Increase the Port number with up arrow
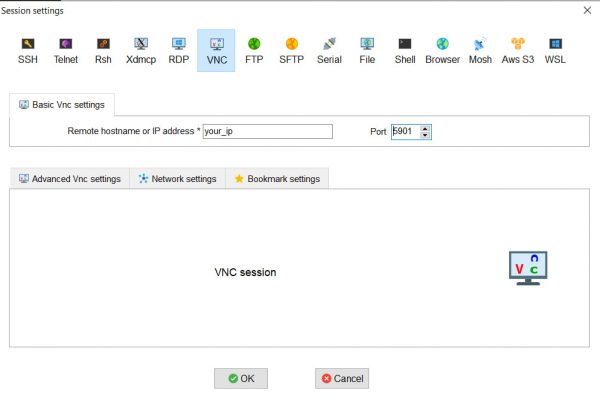The image size is (600, 406). tap(426, 128)
